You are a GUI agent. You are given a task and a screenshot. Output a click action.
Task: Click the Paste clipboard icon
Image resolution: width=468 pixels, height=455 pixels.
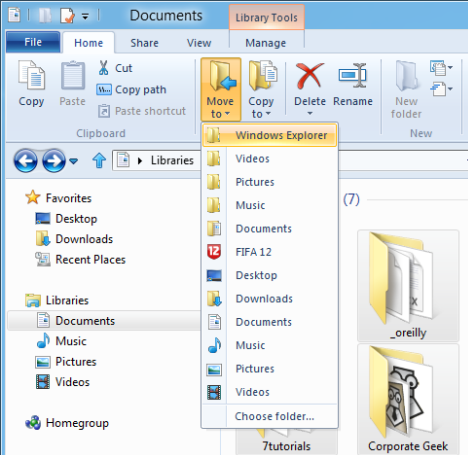(73, 75)
